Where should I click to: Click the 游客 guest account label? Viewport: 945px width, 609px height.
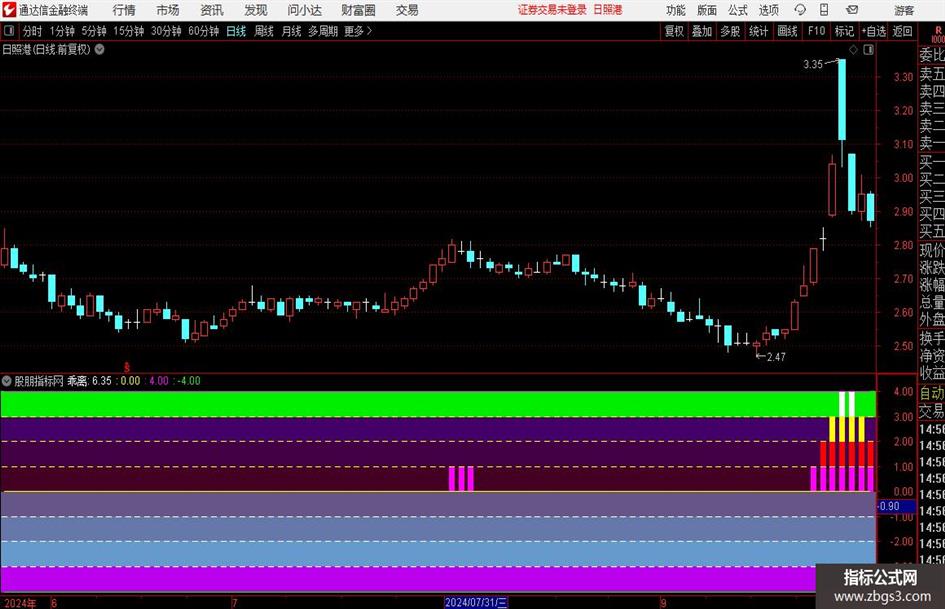[x=904, y=10]
